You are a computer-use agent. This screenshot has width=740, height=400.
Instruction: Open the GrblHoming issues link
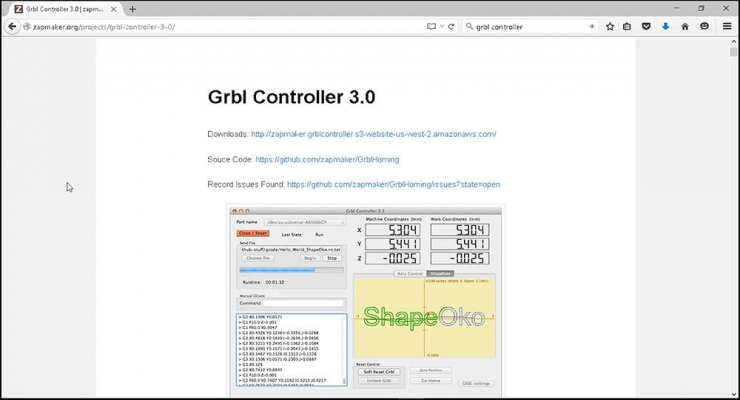coord(393,184)
